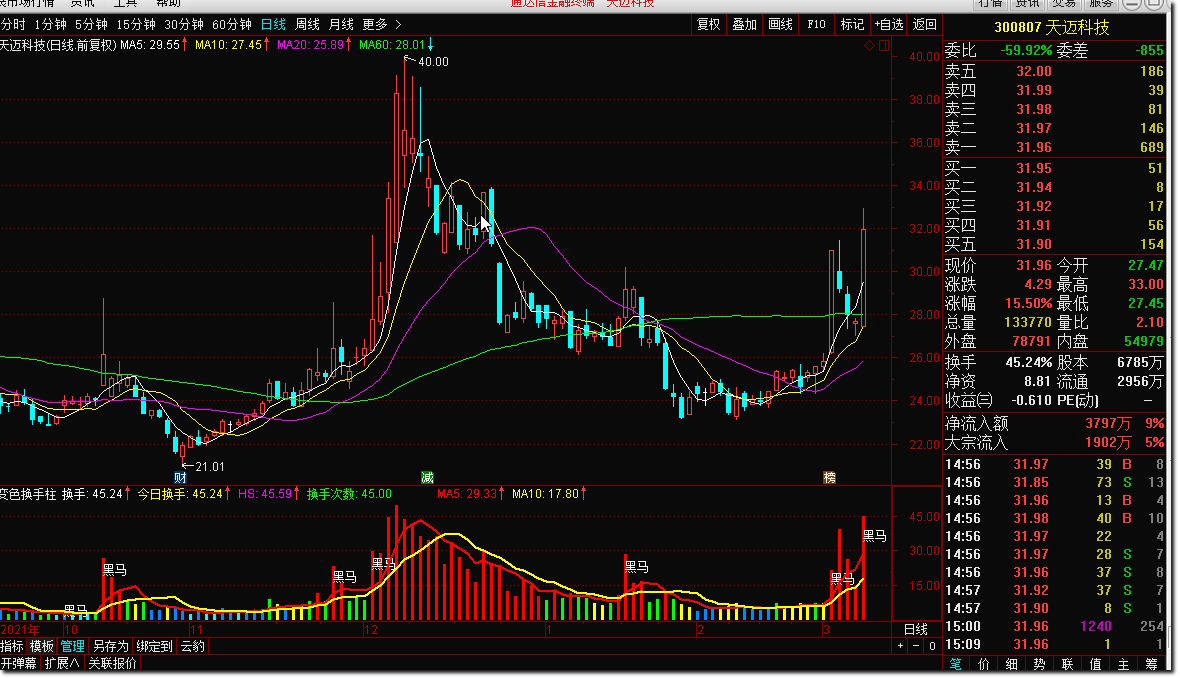The height and width of the screenshot is (678, 1180).
Task: Click the 卖一 price 31.96 row
Action: pyautogui.click(x=1054, y=147)
